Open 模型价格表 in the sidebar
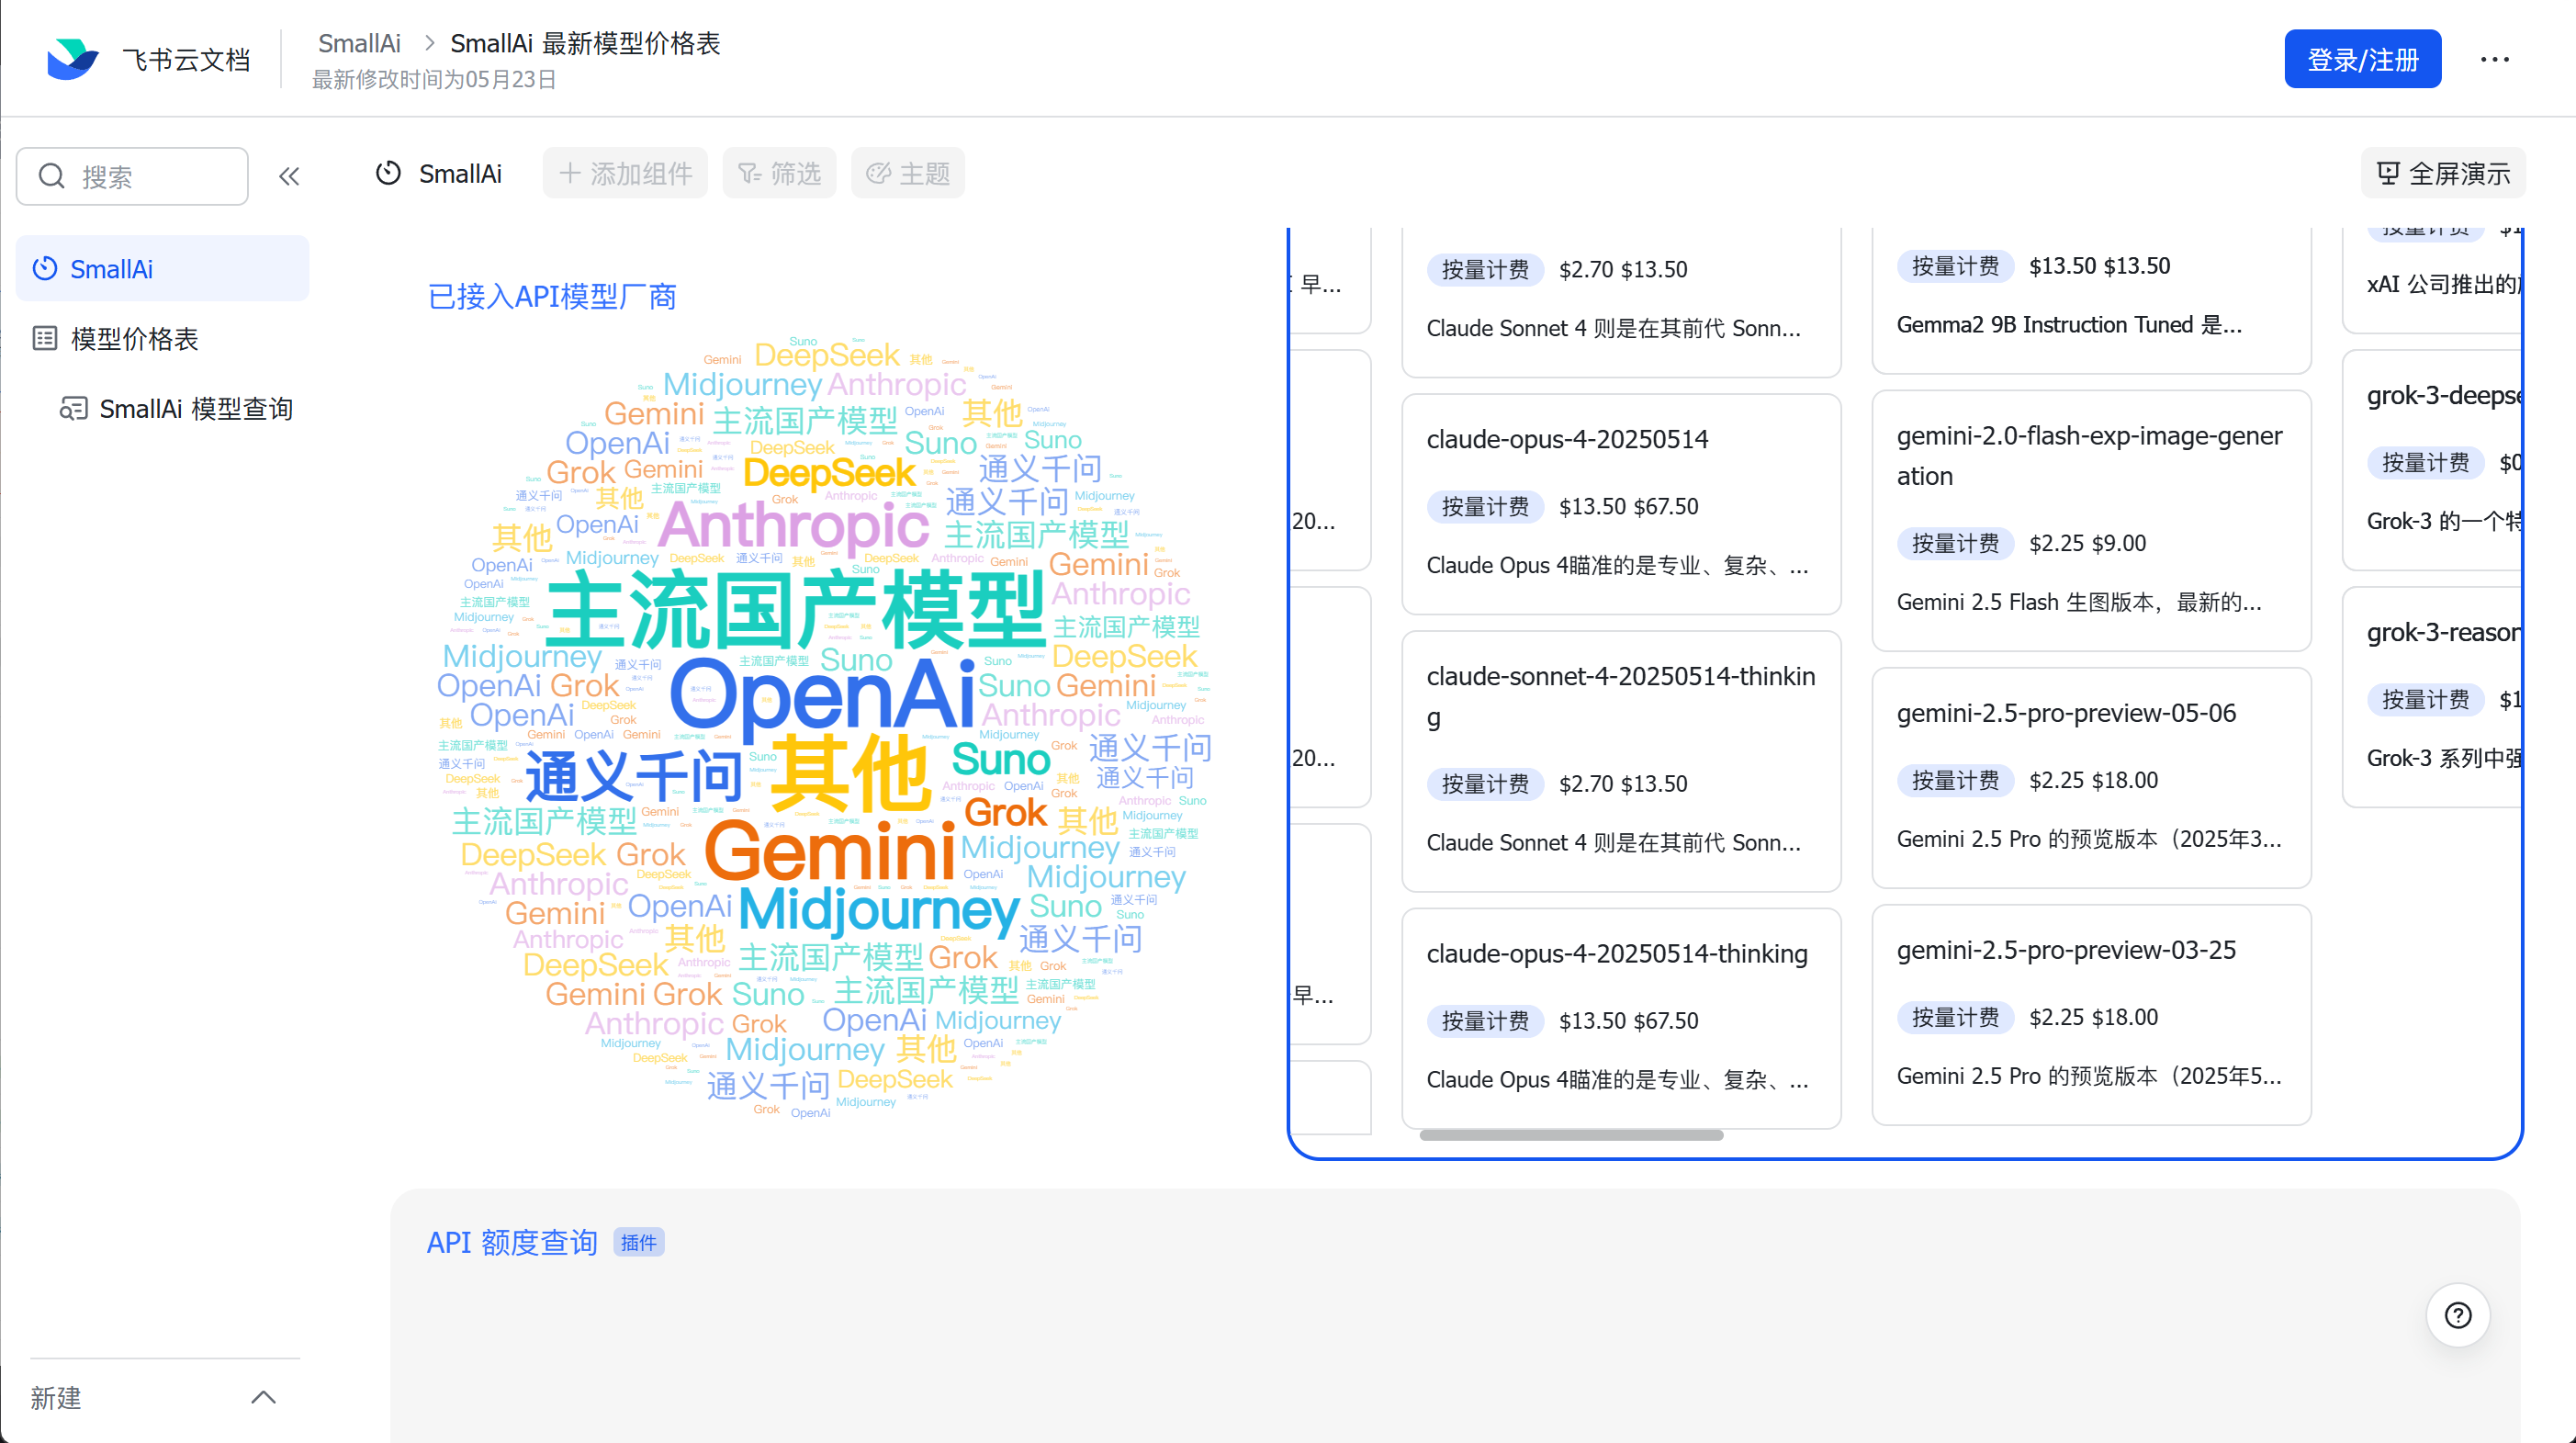The width and height of the screenshot is (2576, 1443). pos(162,338)
